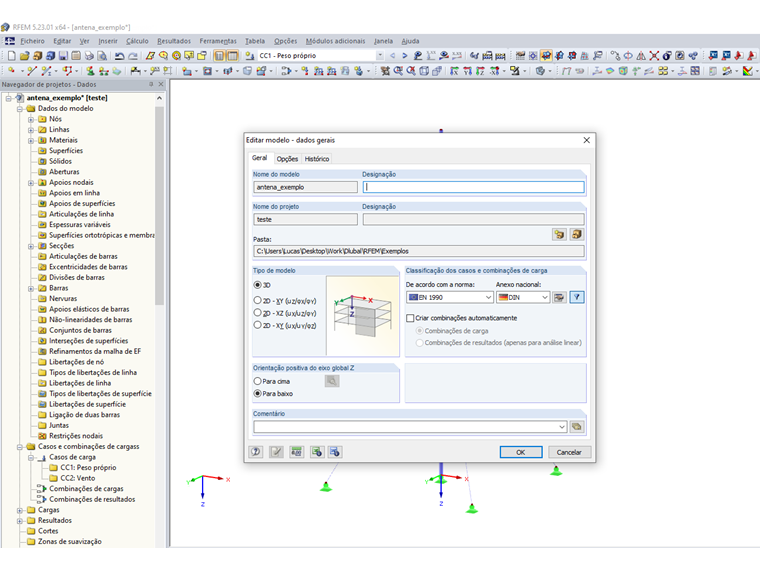Click the New model icon in toolbar
Viewport: 760px width, 570px height.
(12, 56)
